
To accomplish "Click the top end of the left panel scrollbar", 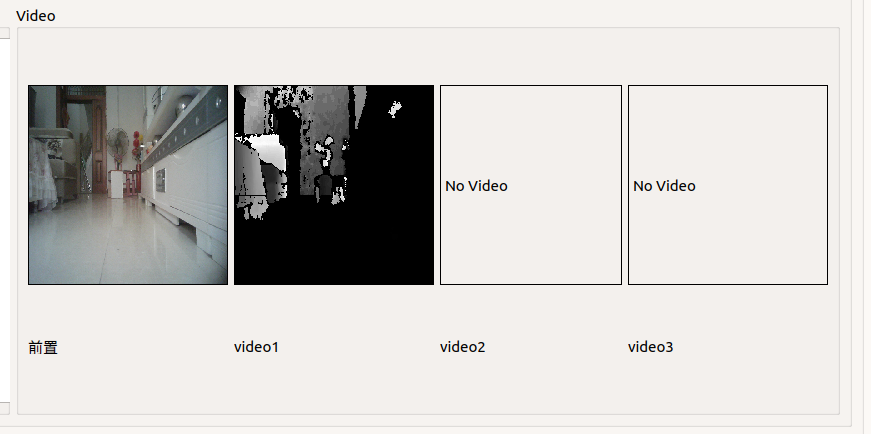I will [4, 33].
